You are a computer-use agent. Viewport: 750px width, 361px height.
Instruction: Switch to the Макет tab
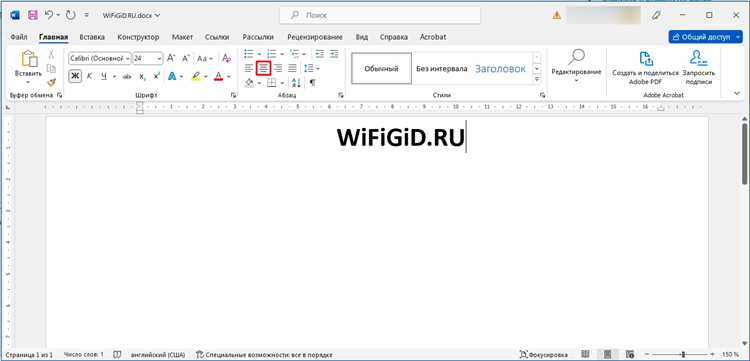pyautogui.click(x=182, y=37)
